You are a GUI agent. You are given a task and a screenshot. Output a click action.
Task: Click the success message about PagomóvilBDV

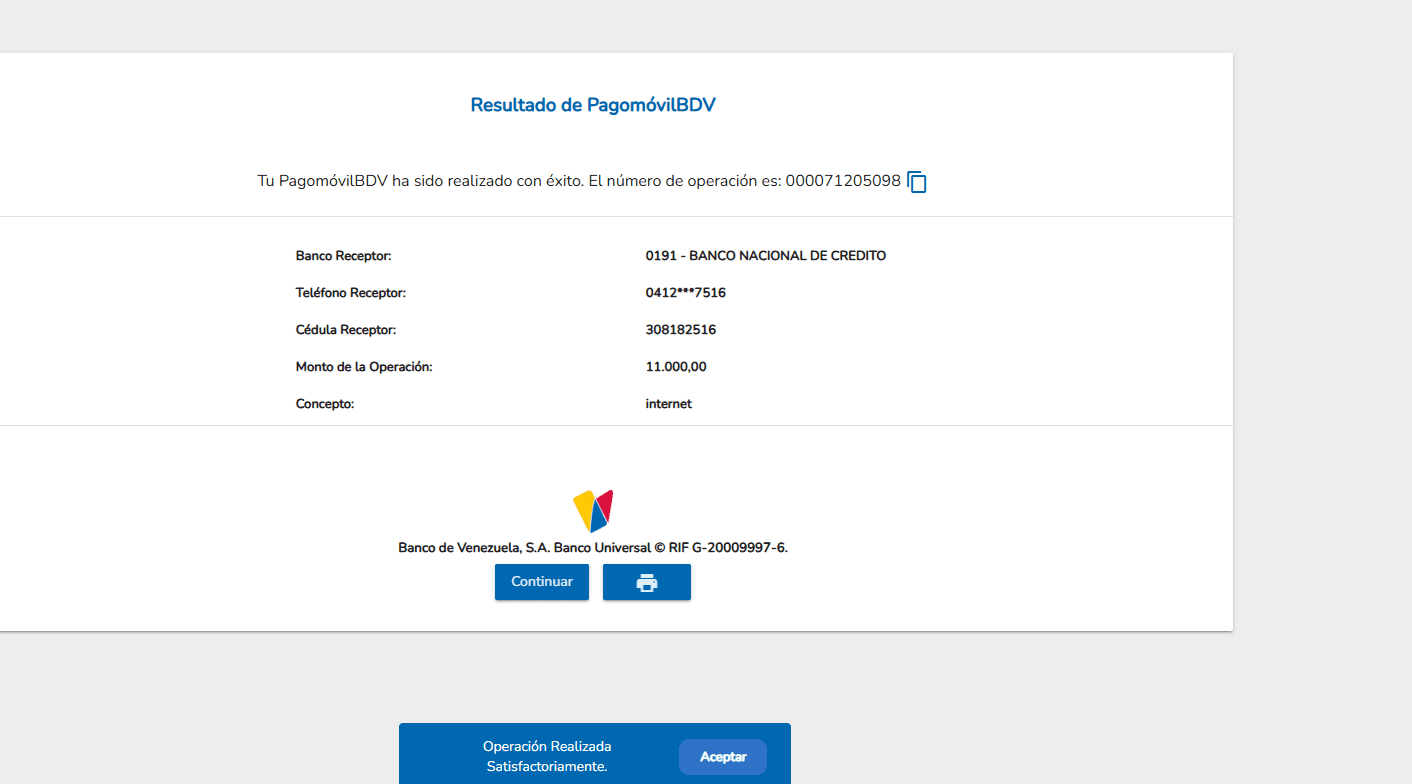point(518,181)
